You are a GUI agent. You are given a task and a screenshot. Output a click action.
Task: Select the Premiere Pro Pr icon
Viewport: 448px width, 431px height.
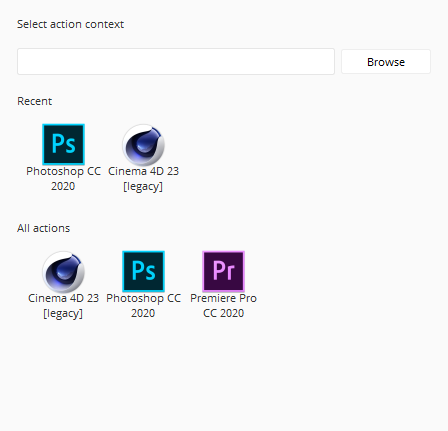tap(223, 271)
